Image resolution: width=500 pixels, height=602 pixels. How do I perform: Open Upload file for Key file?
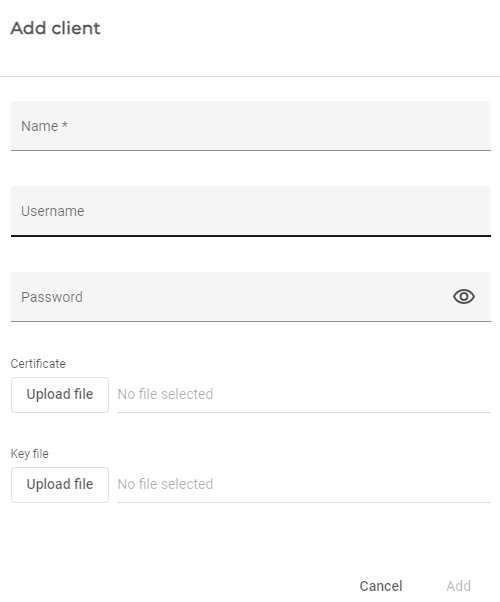coord(60,485)
